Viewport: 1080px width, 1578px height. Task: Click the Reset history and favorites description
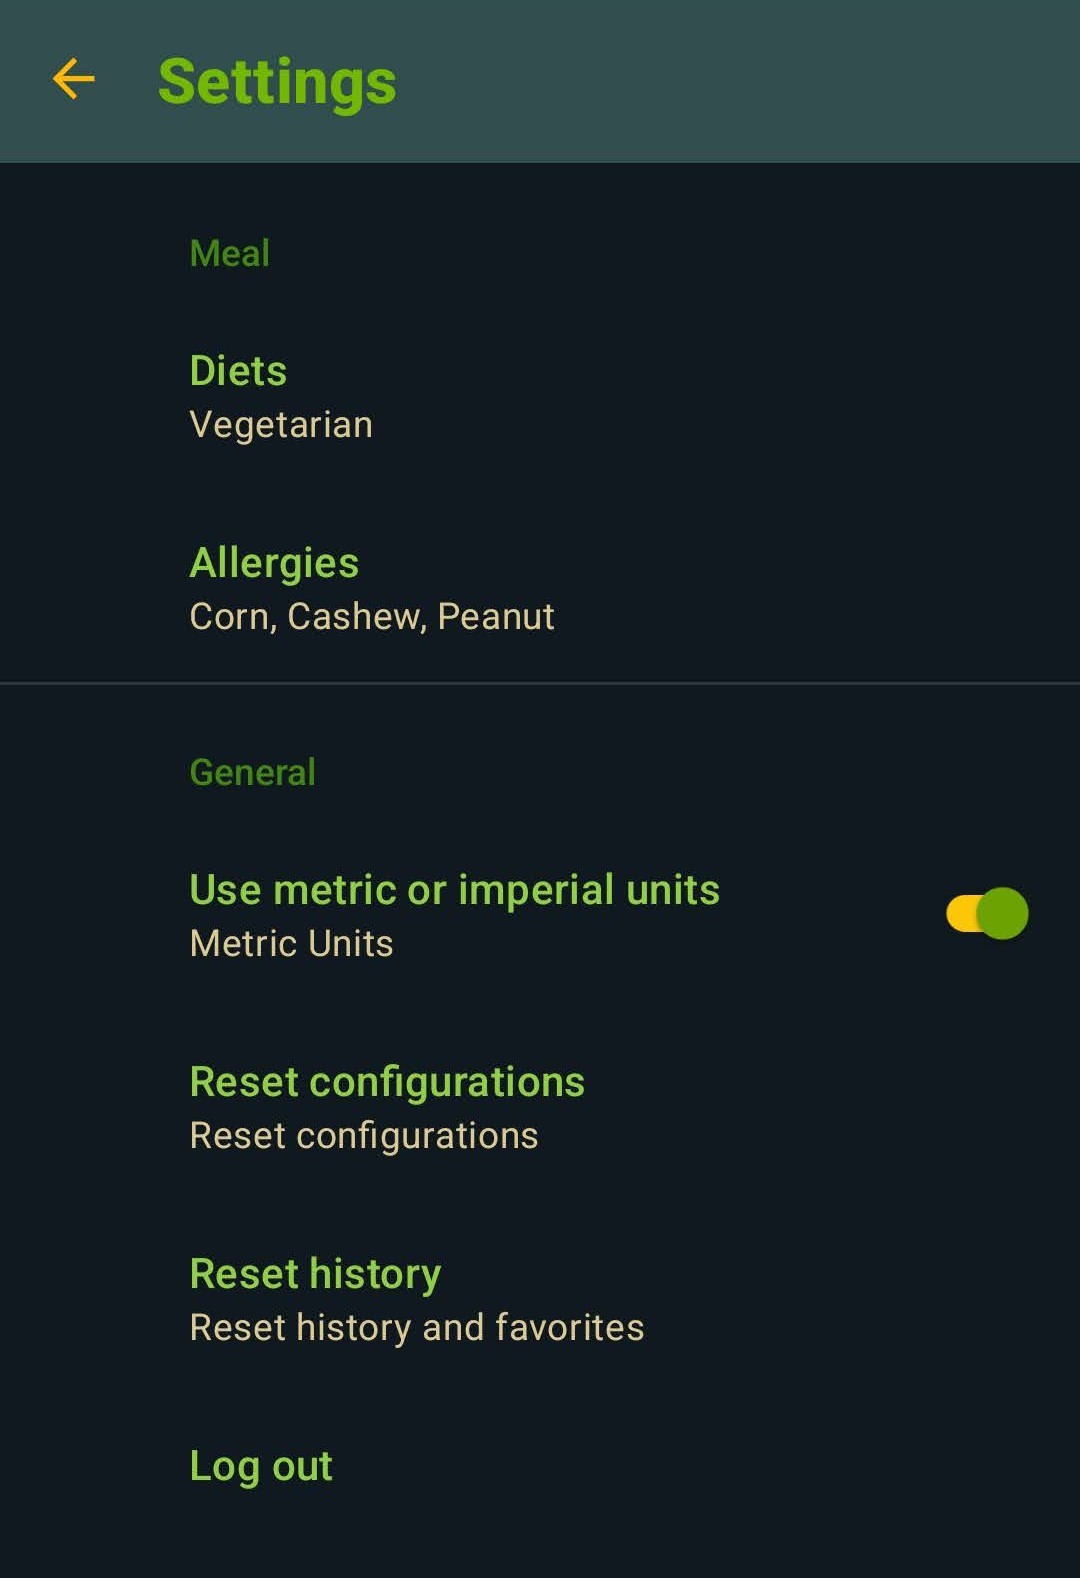(417, 1328)
